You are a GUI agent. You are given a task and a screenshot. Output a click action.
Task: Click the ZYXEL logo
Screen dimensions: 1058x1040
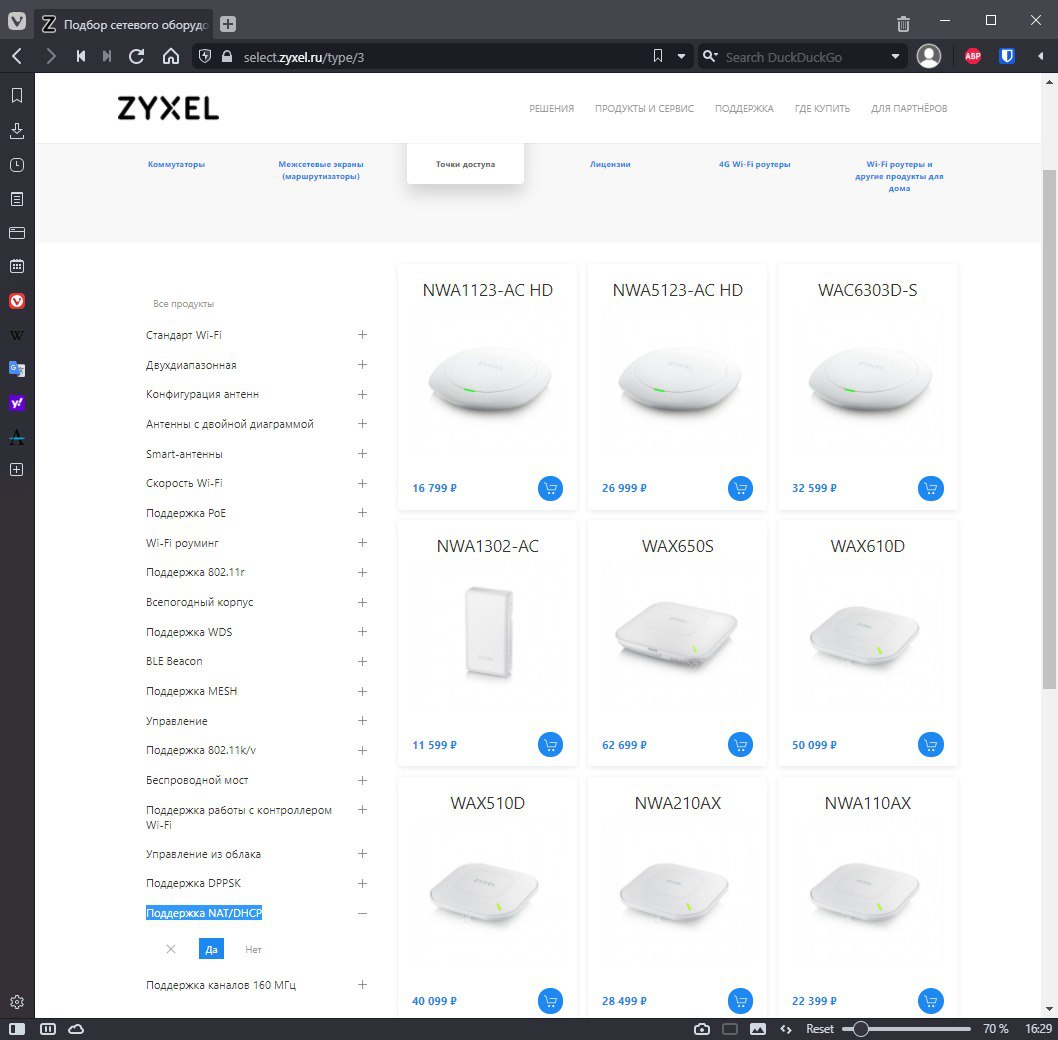pyautogui.click(x=168, y=108)
